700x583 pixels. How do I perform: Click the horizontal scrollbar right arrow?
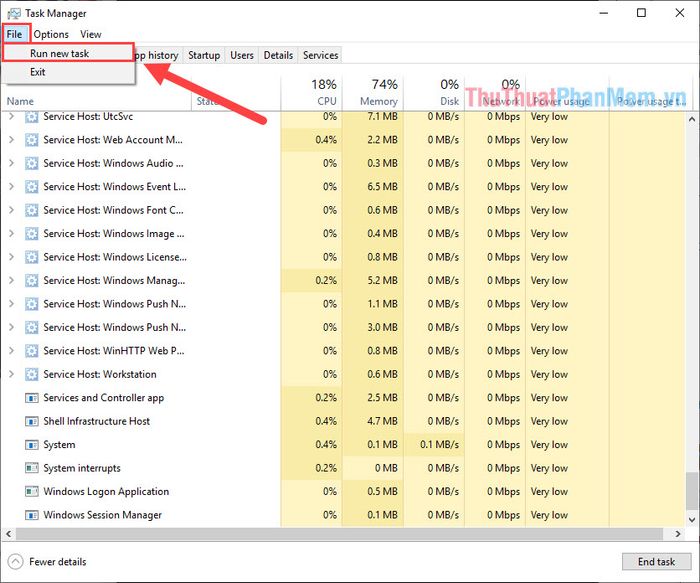pyautogui.click(x=678, y=534)
